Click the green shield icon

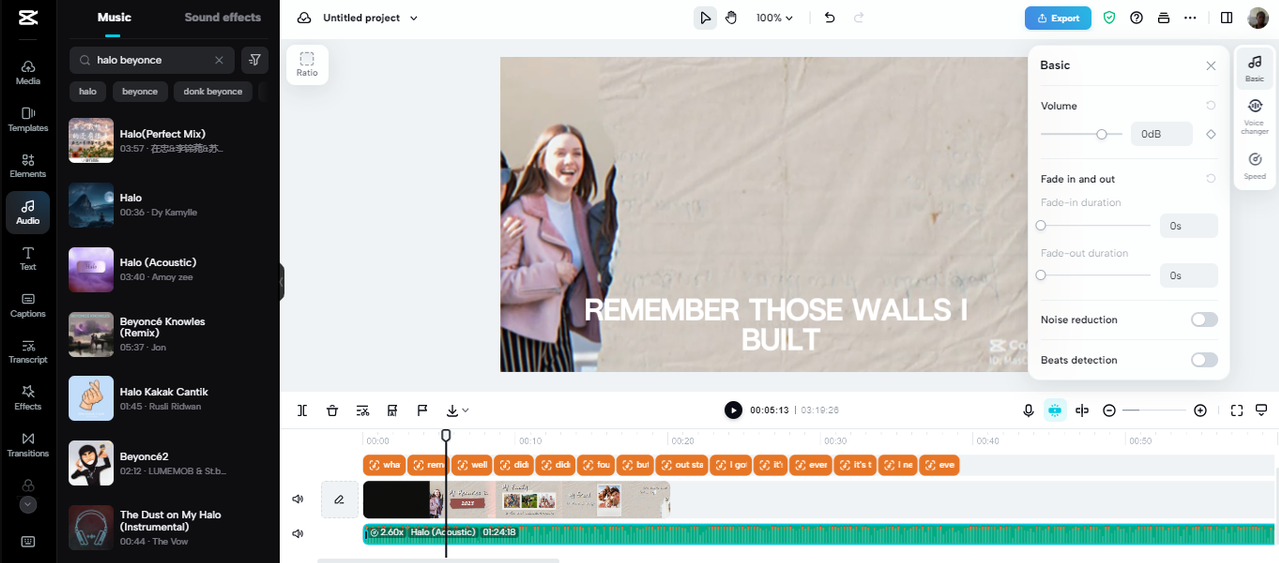tap(1109, 18)
